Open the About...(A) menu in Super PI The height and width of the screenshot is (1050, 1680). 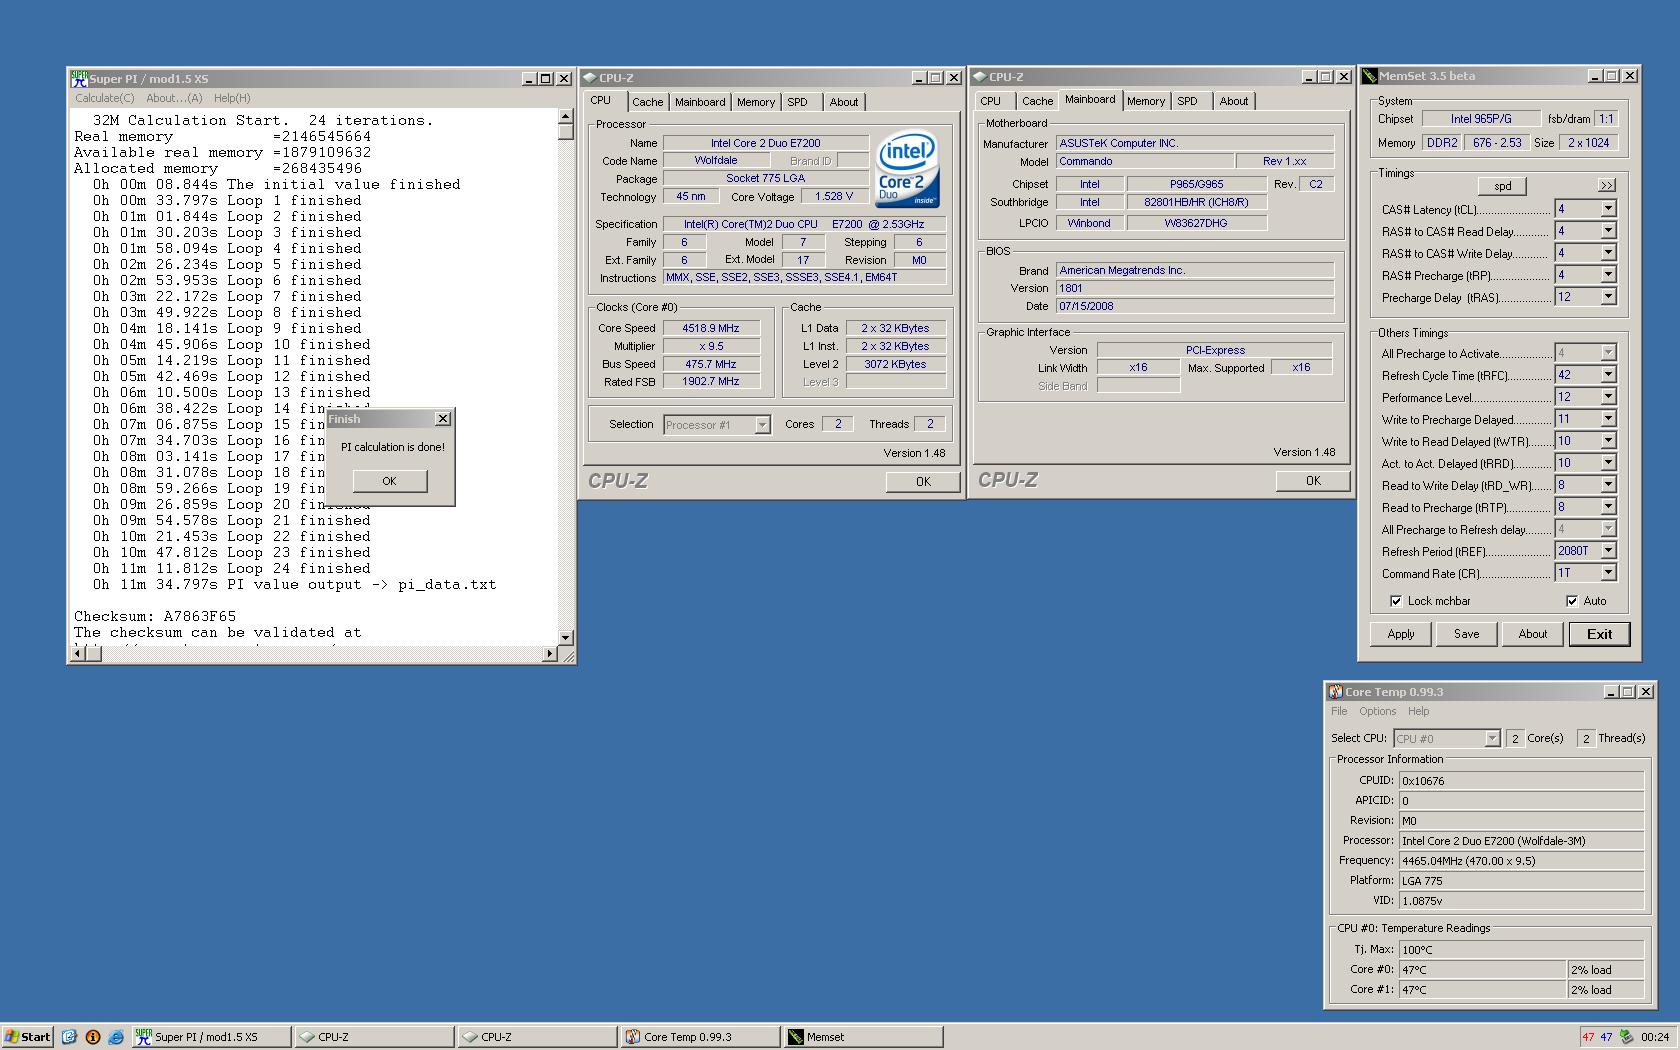coord(174,98)
